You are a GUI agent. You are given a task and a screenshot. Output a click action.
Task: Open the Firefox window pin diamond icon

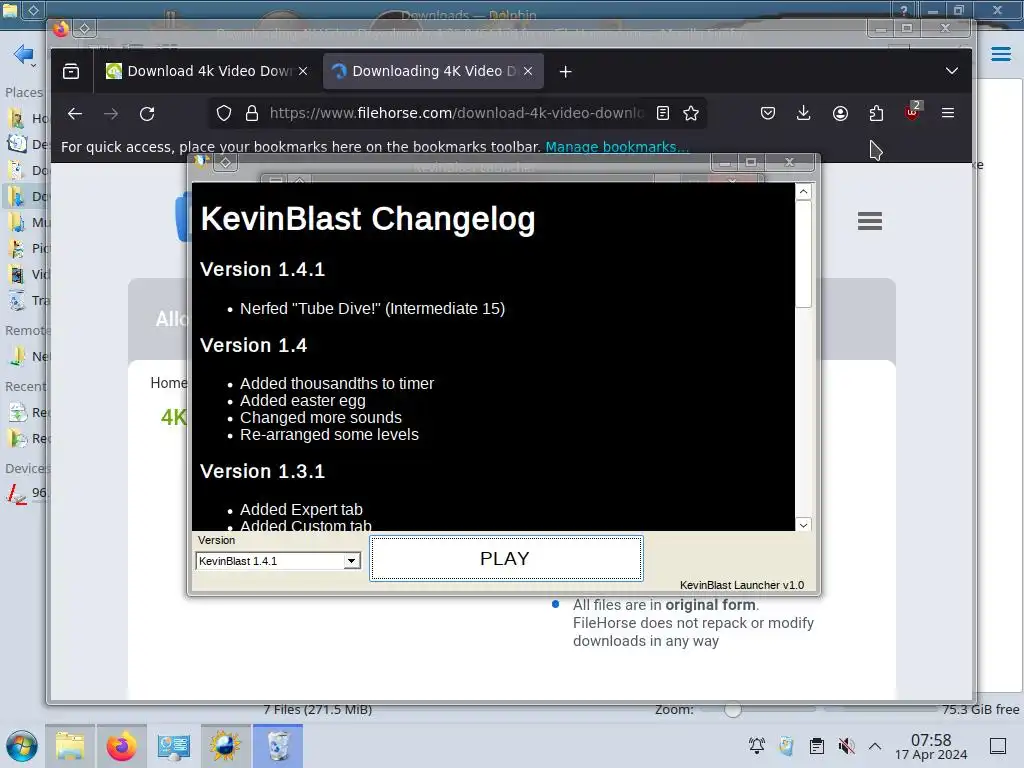84,28
